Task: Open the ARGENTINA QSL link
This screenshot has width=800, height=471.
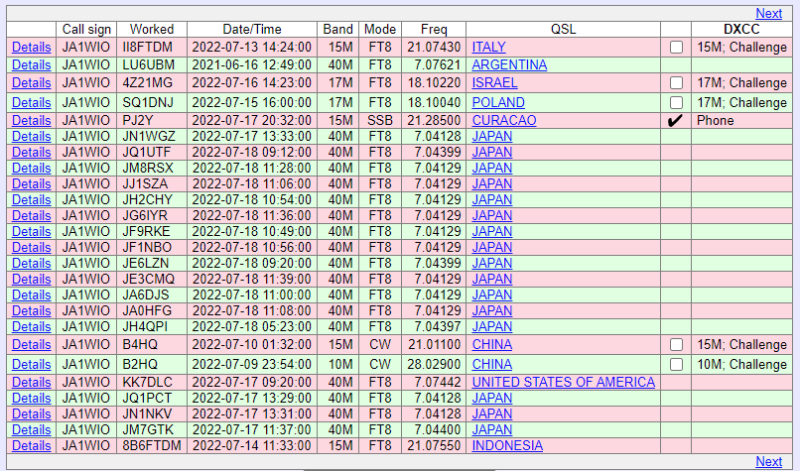Action: (x=509, y=65)
